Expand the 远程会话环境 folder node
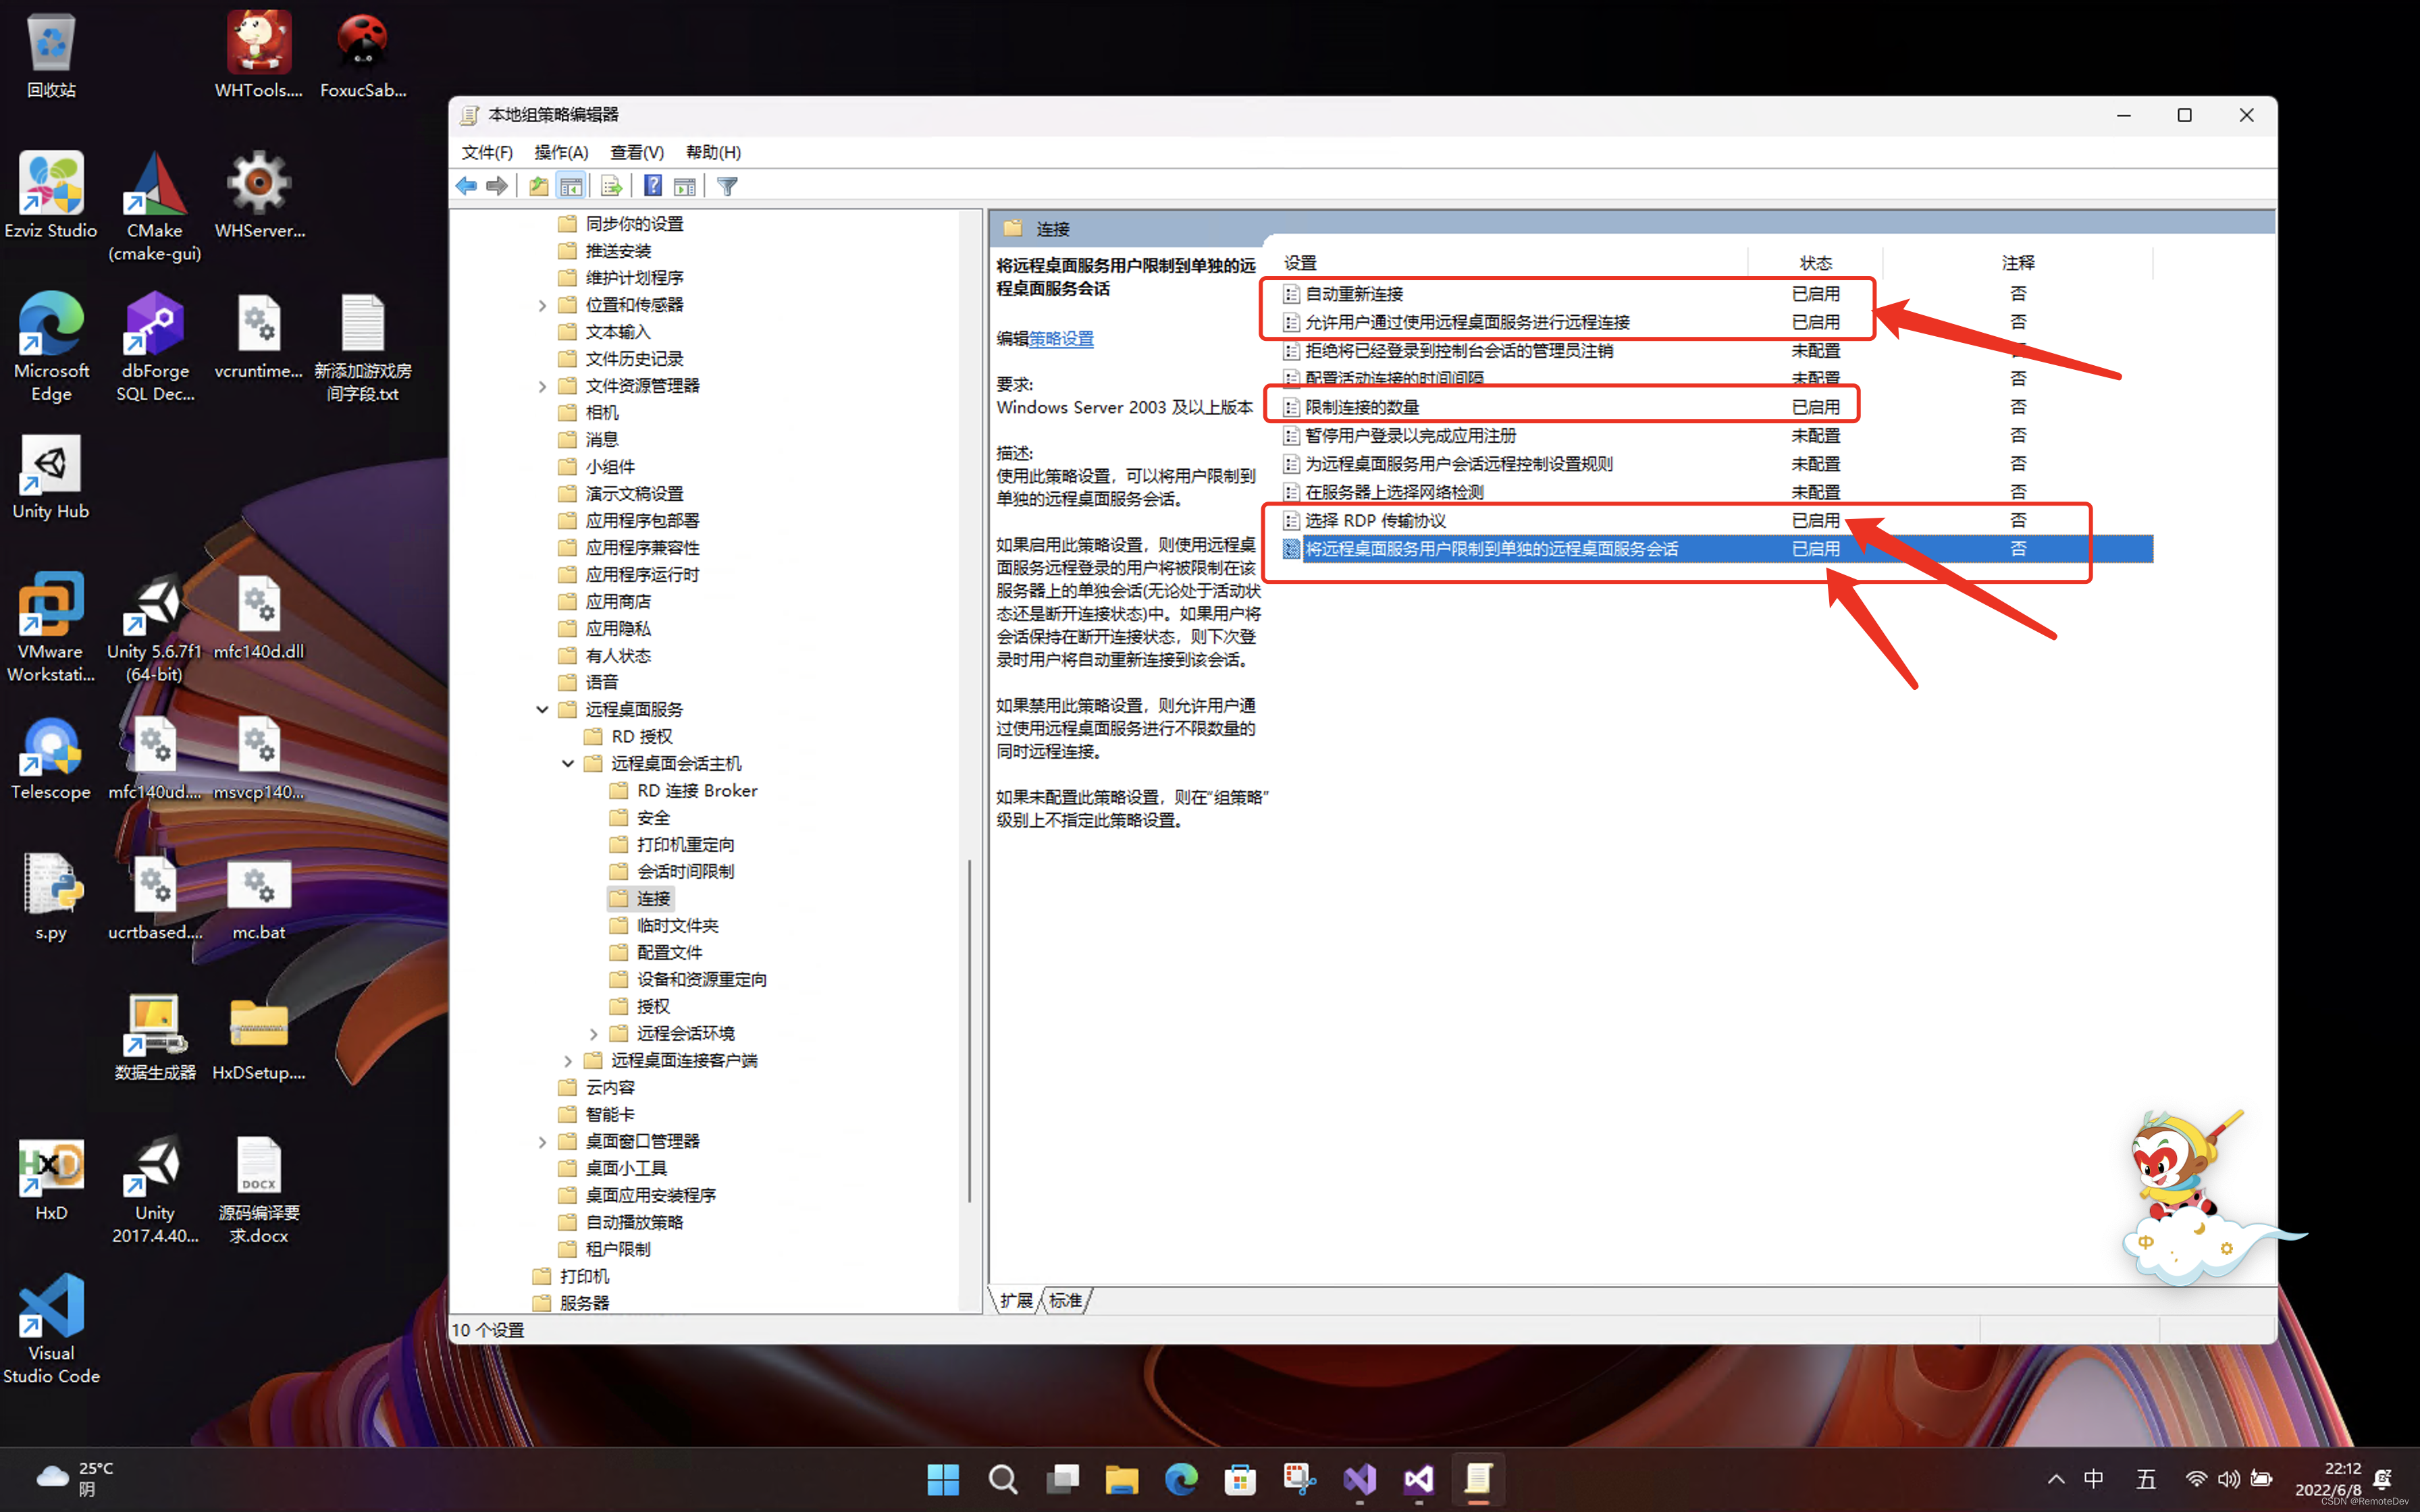This screenshot has width=2420, height=1512. pos(594,1034)
